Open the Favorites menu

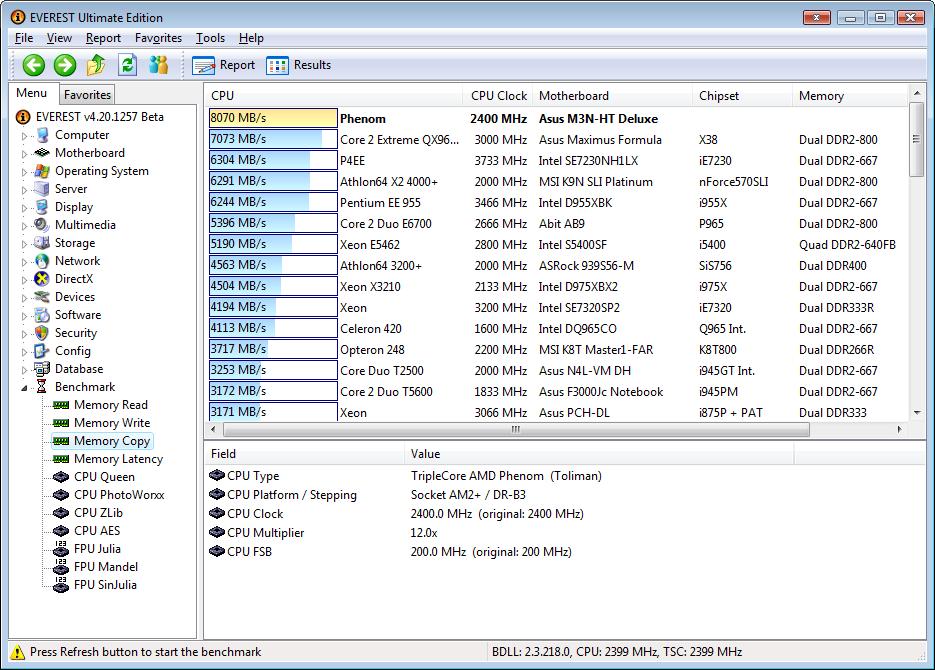pyautogui.click(x=158, y=38)
